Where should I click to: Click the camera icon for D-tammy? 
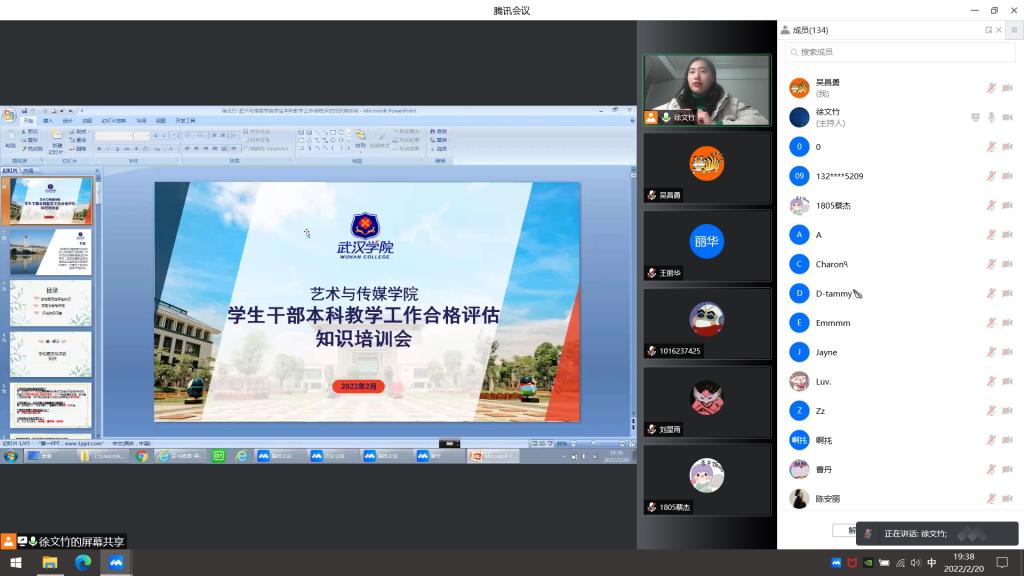click(1008, 293)
